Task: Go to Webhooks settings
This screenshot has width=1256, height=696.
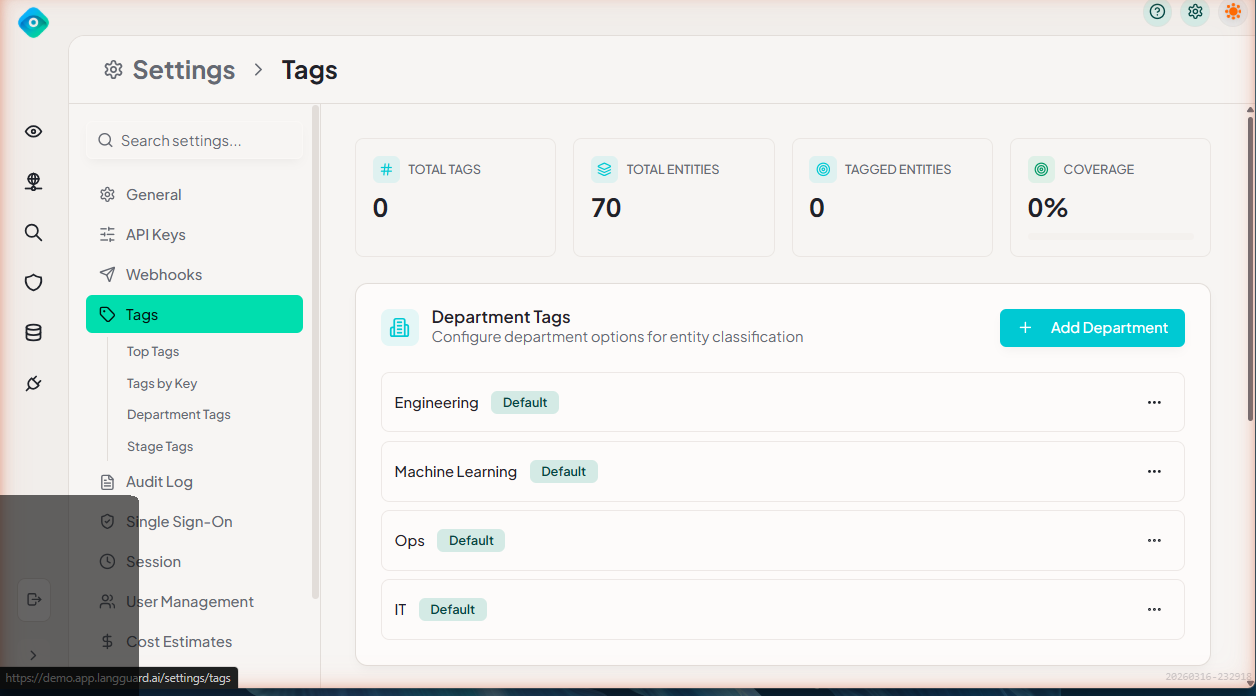Action: (163, 275)
